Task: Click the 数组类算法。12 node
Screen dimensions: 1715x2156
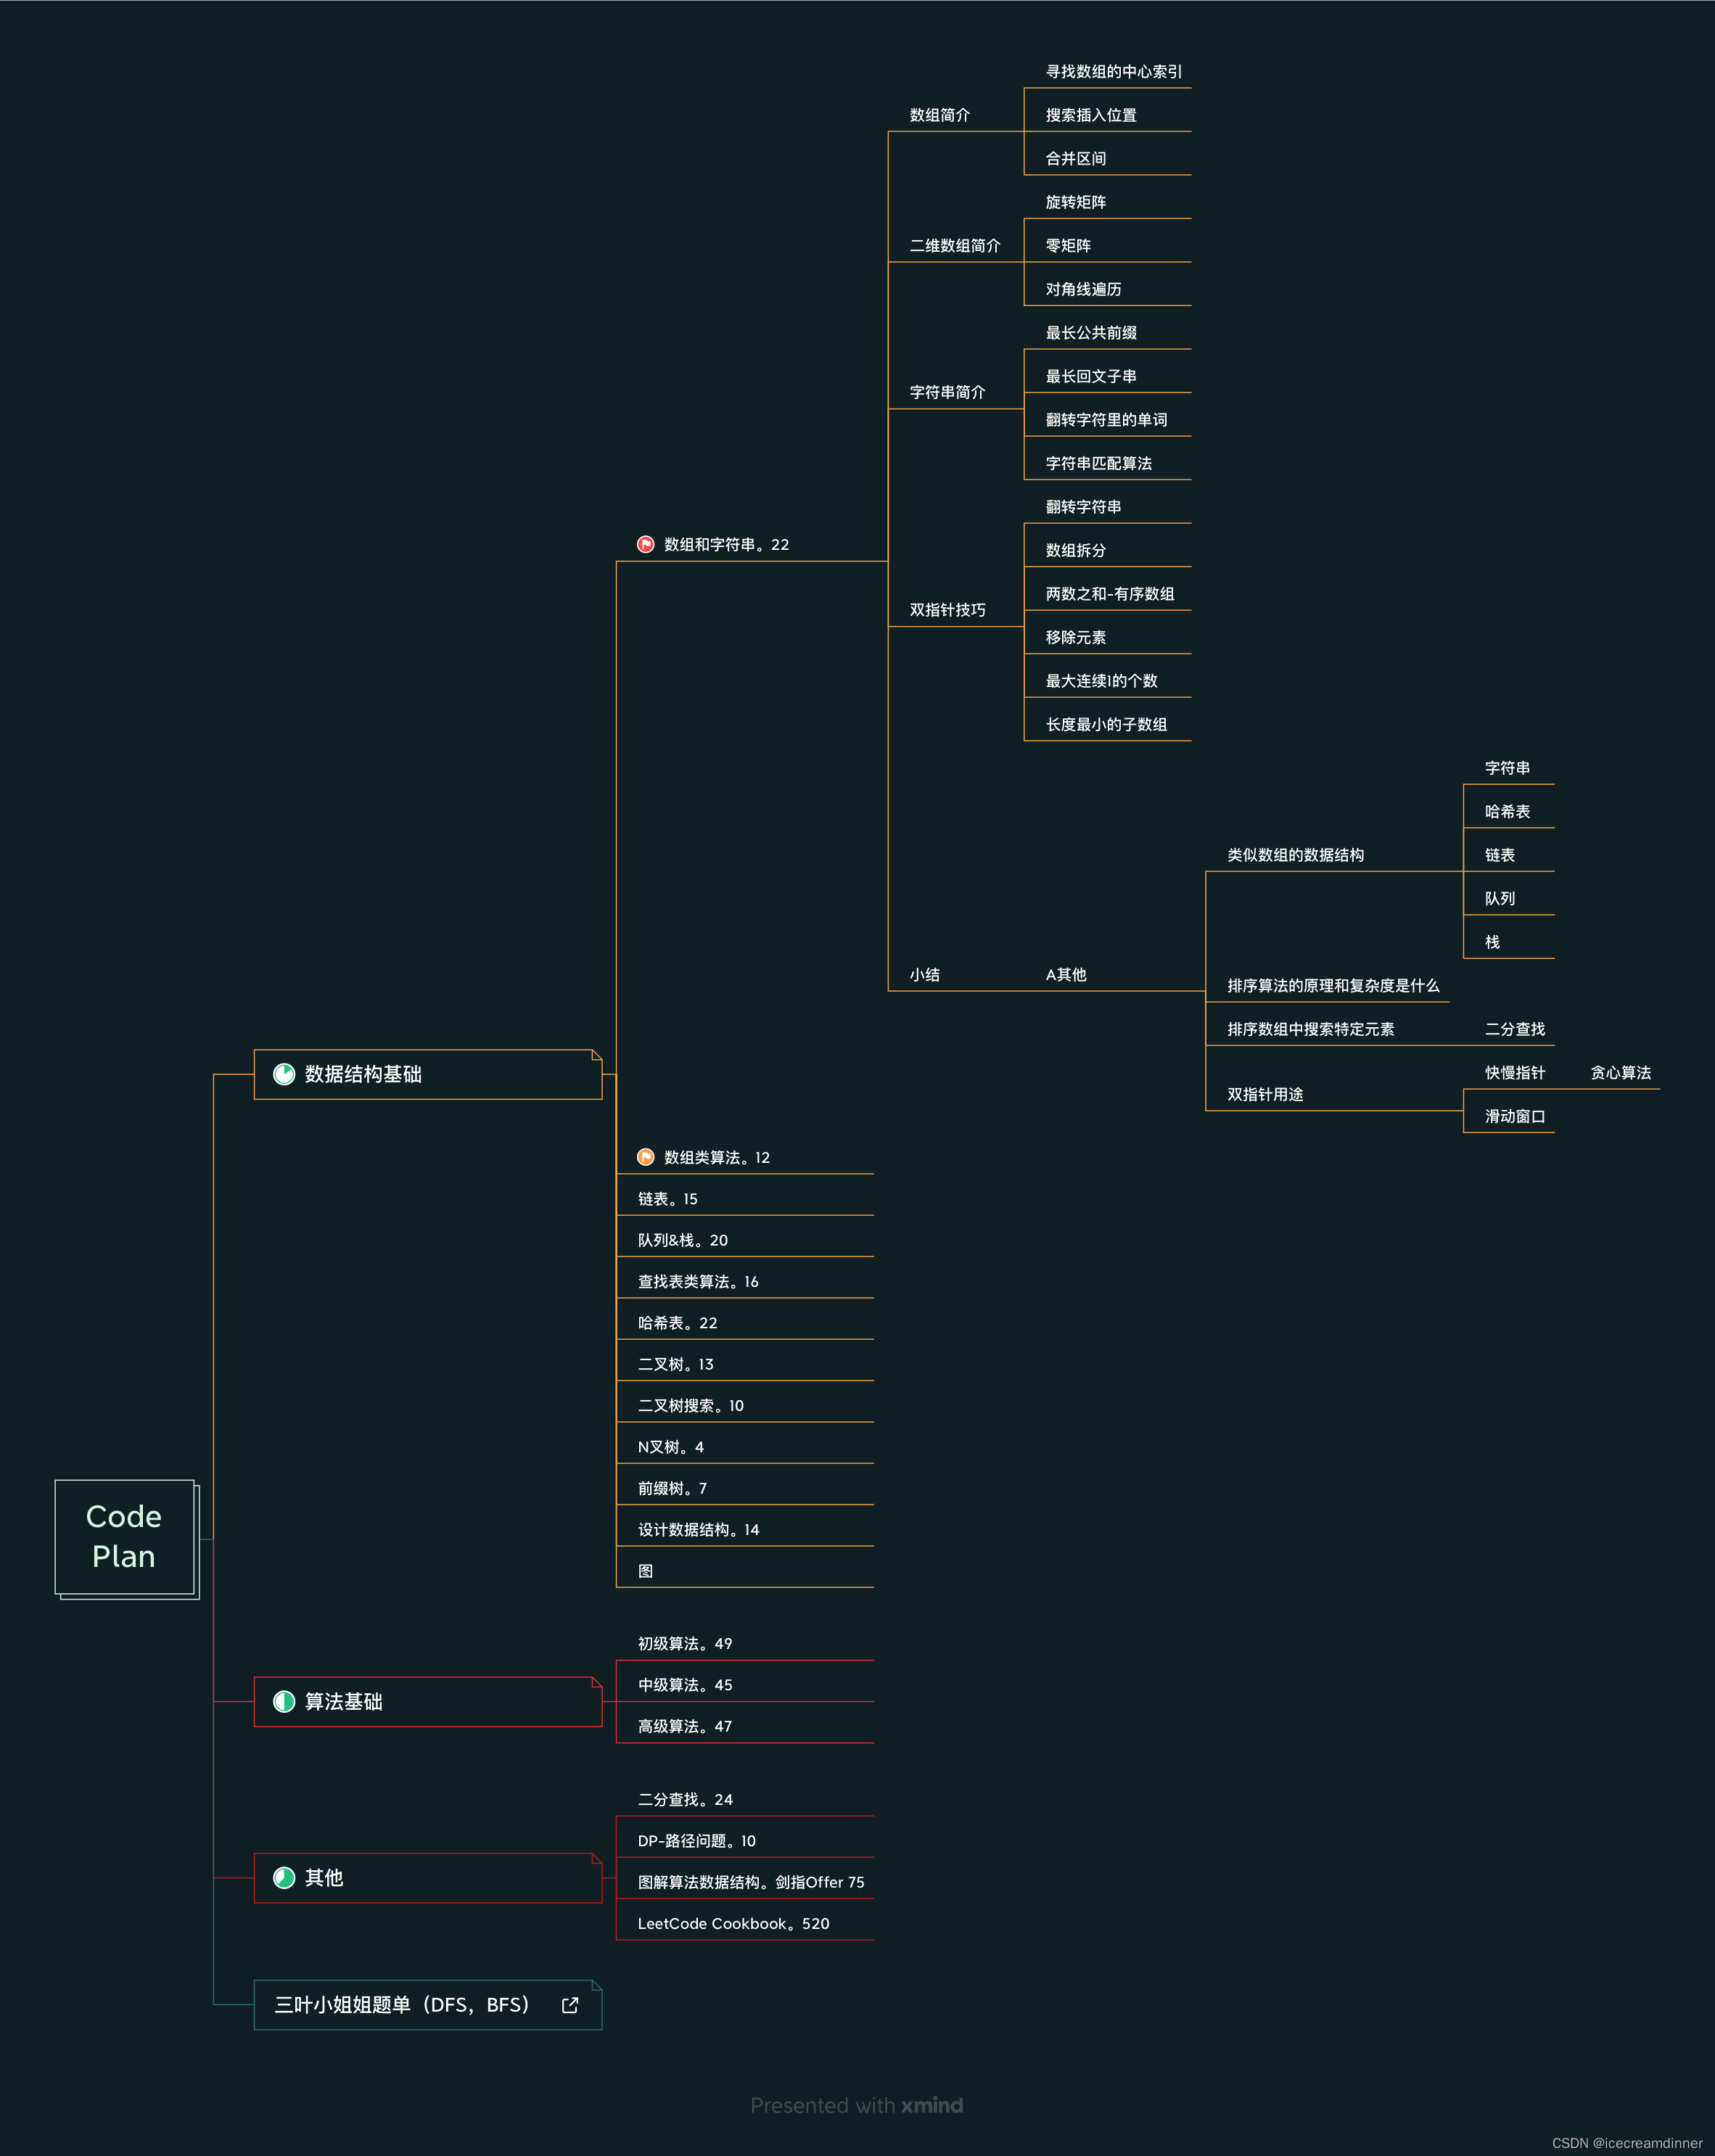Action: 716,1157
